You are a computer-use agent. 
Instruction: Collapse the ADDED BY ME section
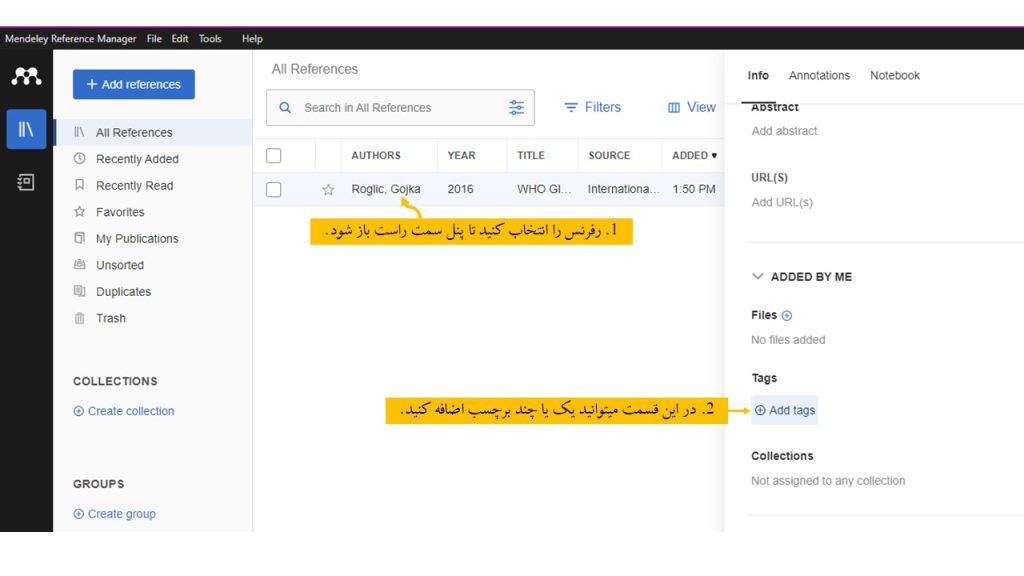click(757, 277)
